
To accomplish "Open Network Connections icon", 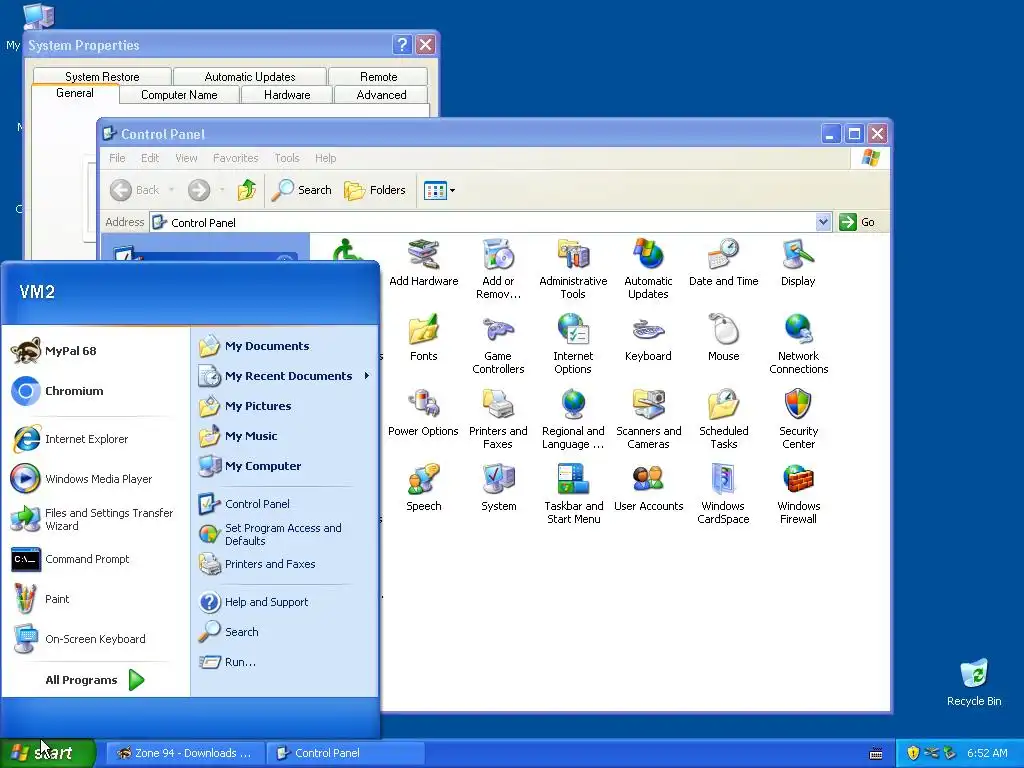I will [x=798, y=344].
